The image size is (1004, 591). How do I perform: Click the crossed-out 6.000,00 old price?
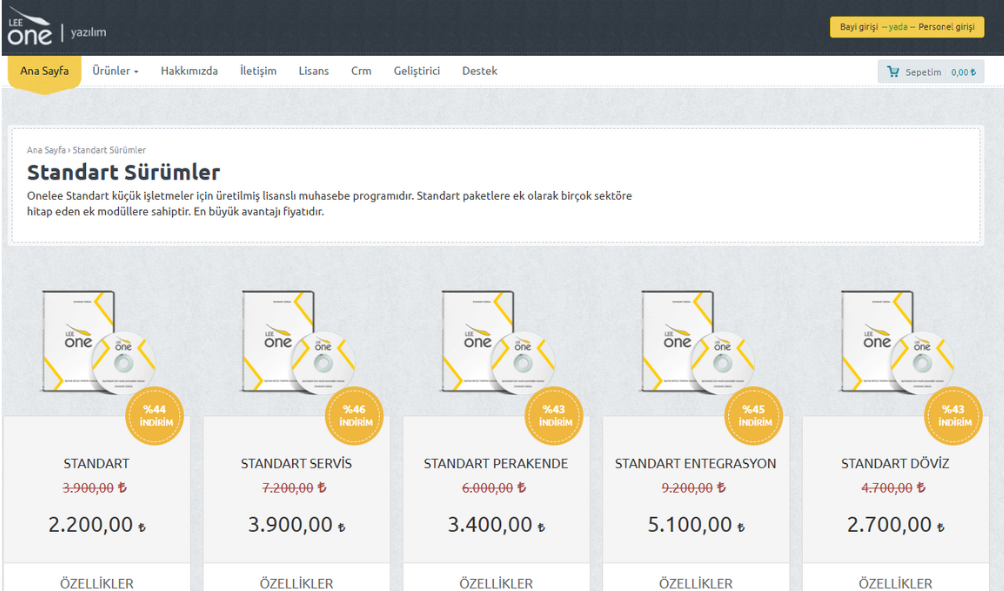coord(494,488)
